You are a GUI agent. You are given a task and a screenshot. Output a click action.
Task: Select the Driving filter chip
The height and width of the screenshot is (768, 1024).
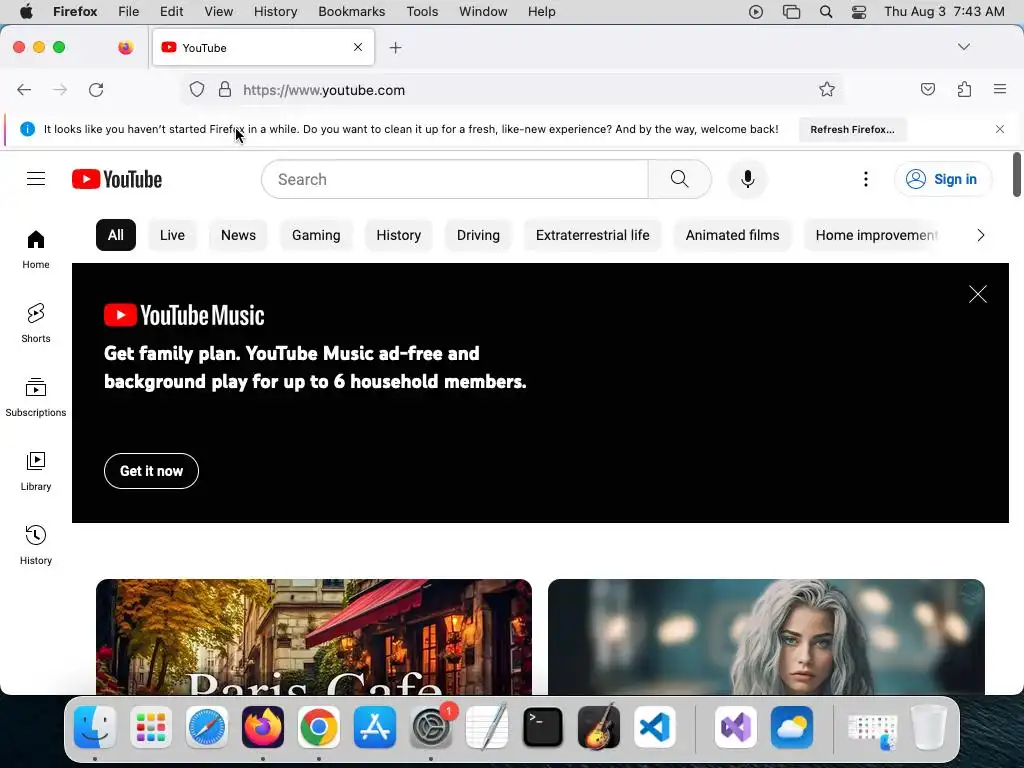478,235
